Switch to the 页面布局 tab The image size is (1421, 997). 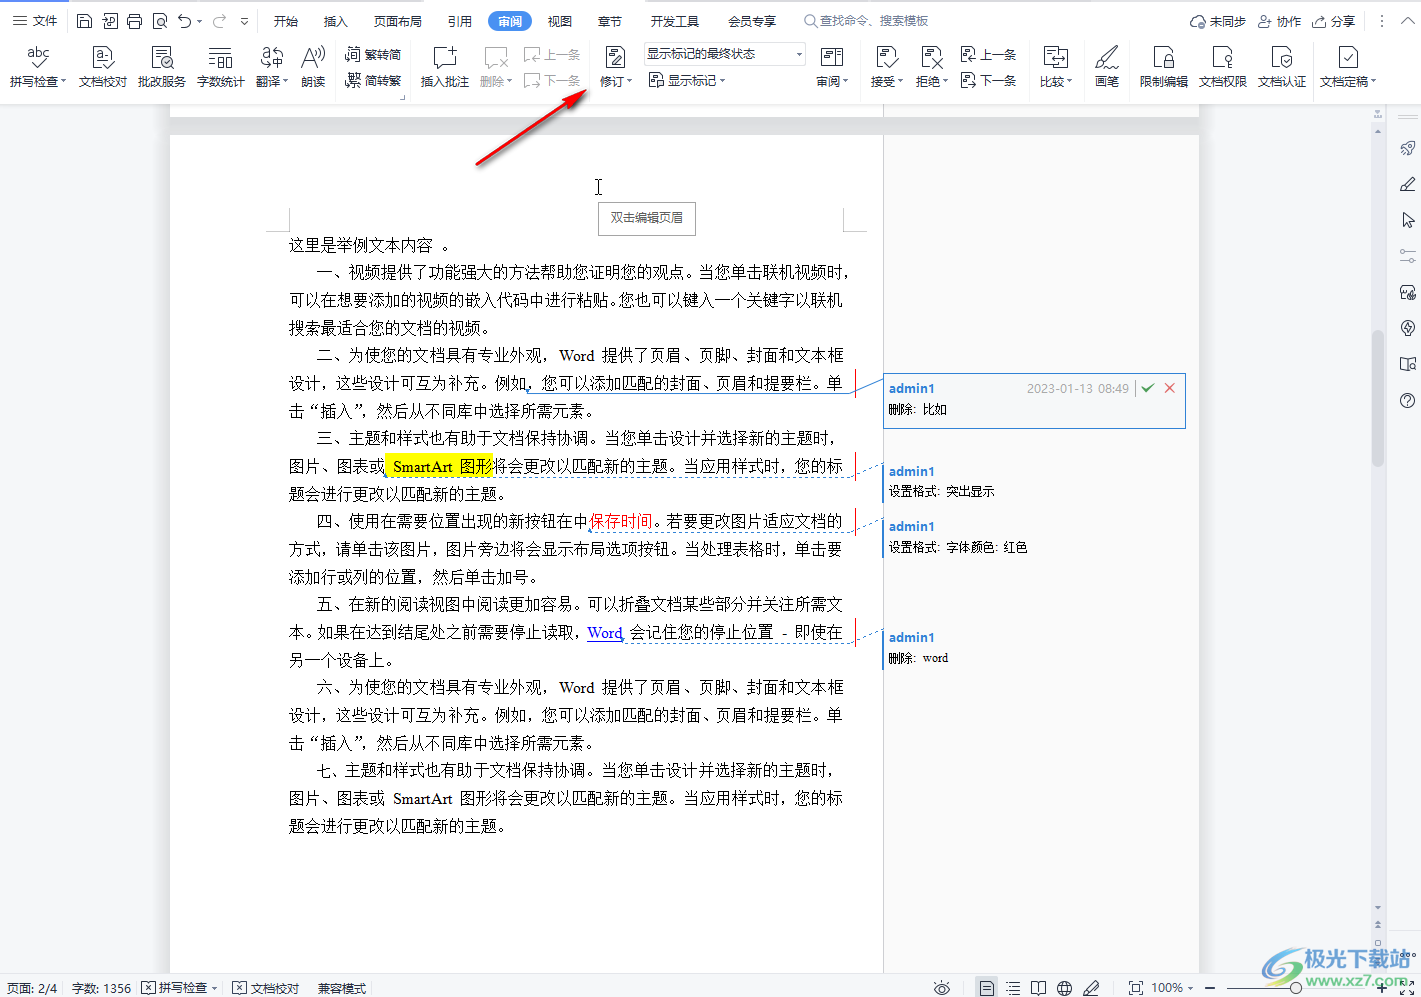[398, 21]
